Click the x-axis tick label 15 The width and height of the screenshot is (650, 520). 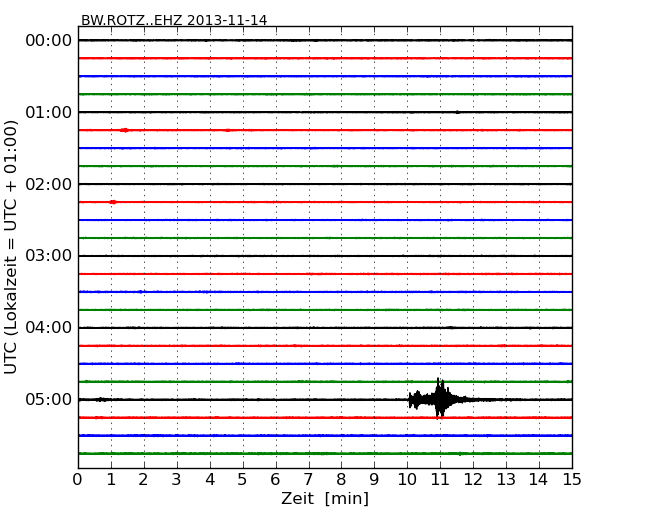point(572,480)
